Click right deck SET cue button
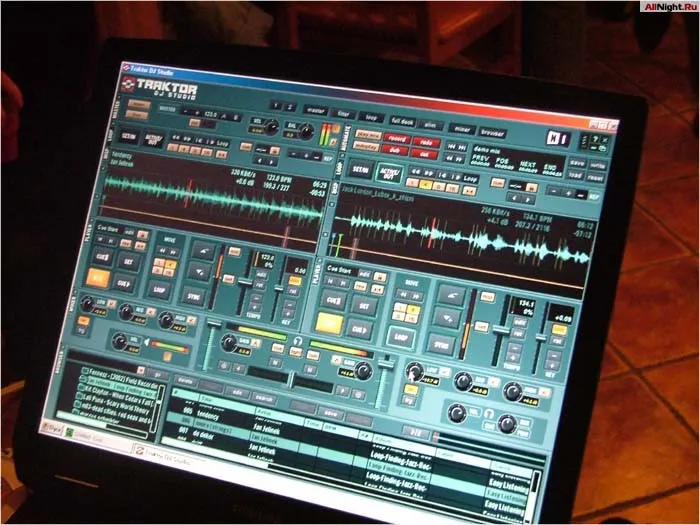The height and width of the screenshot is (525, 700). pos(363,307)
